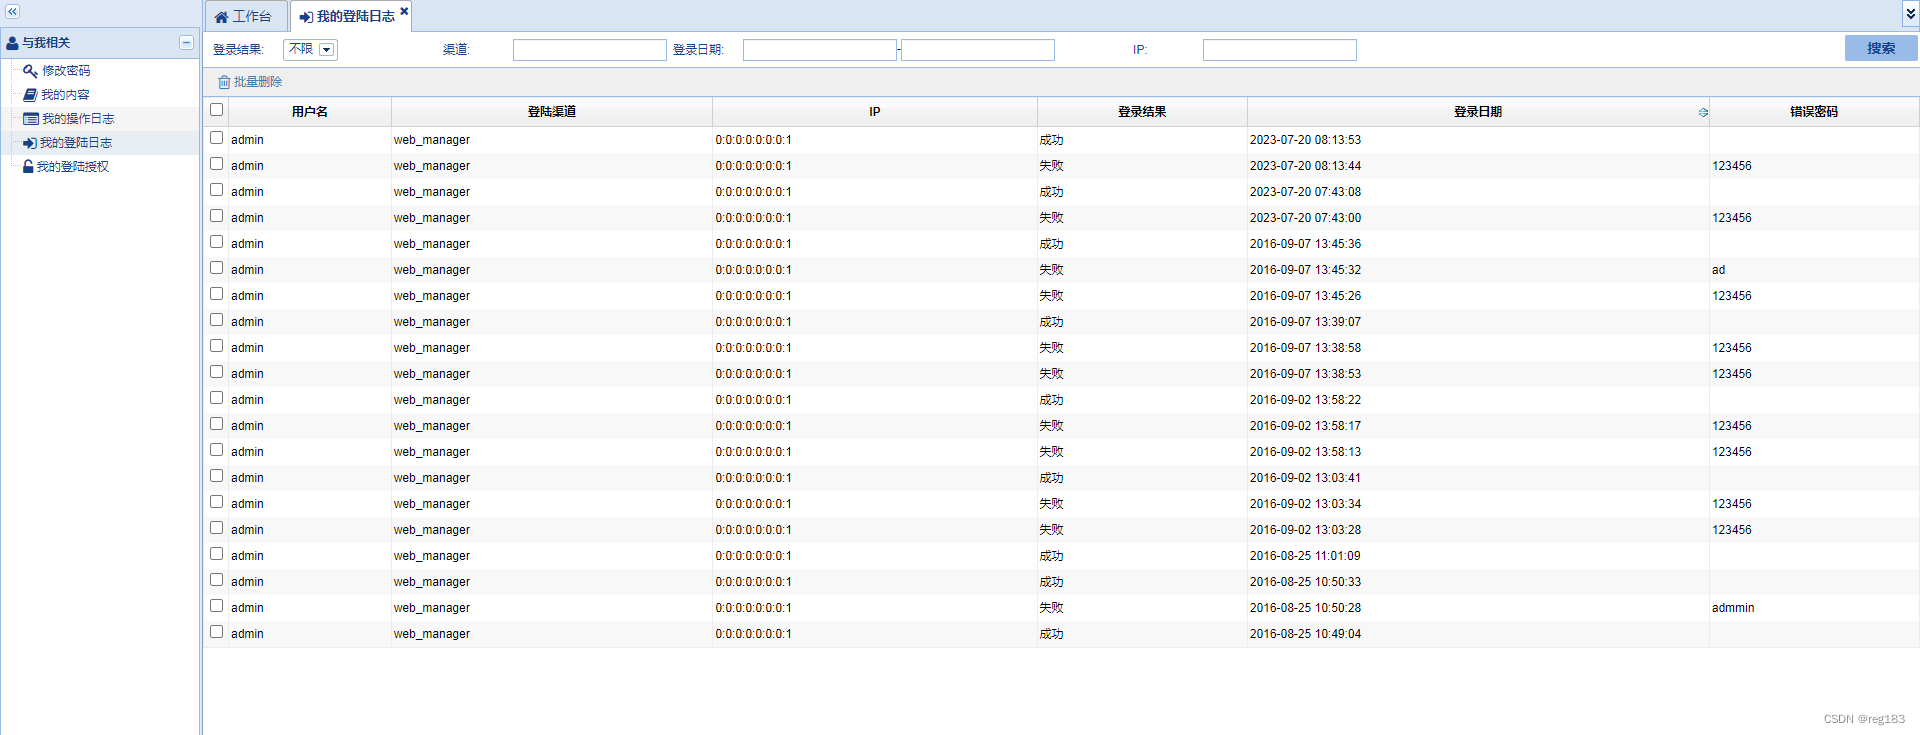Switch to the 工作台 tab
Image resolution: width=1920 pixels, height=735 pixels.
coord(246,16)
